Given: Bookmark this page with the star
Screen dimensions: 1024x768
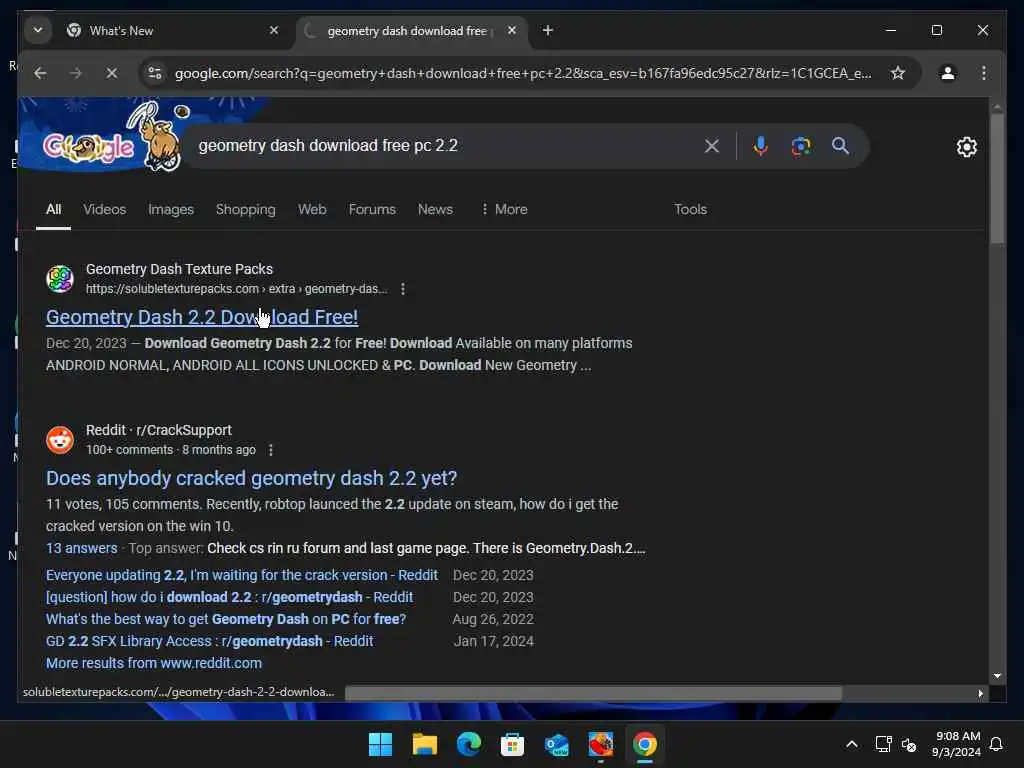Looking at the screenshot, I should point(898,73).
